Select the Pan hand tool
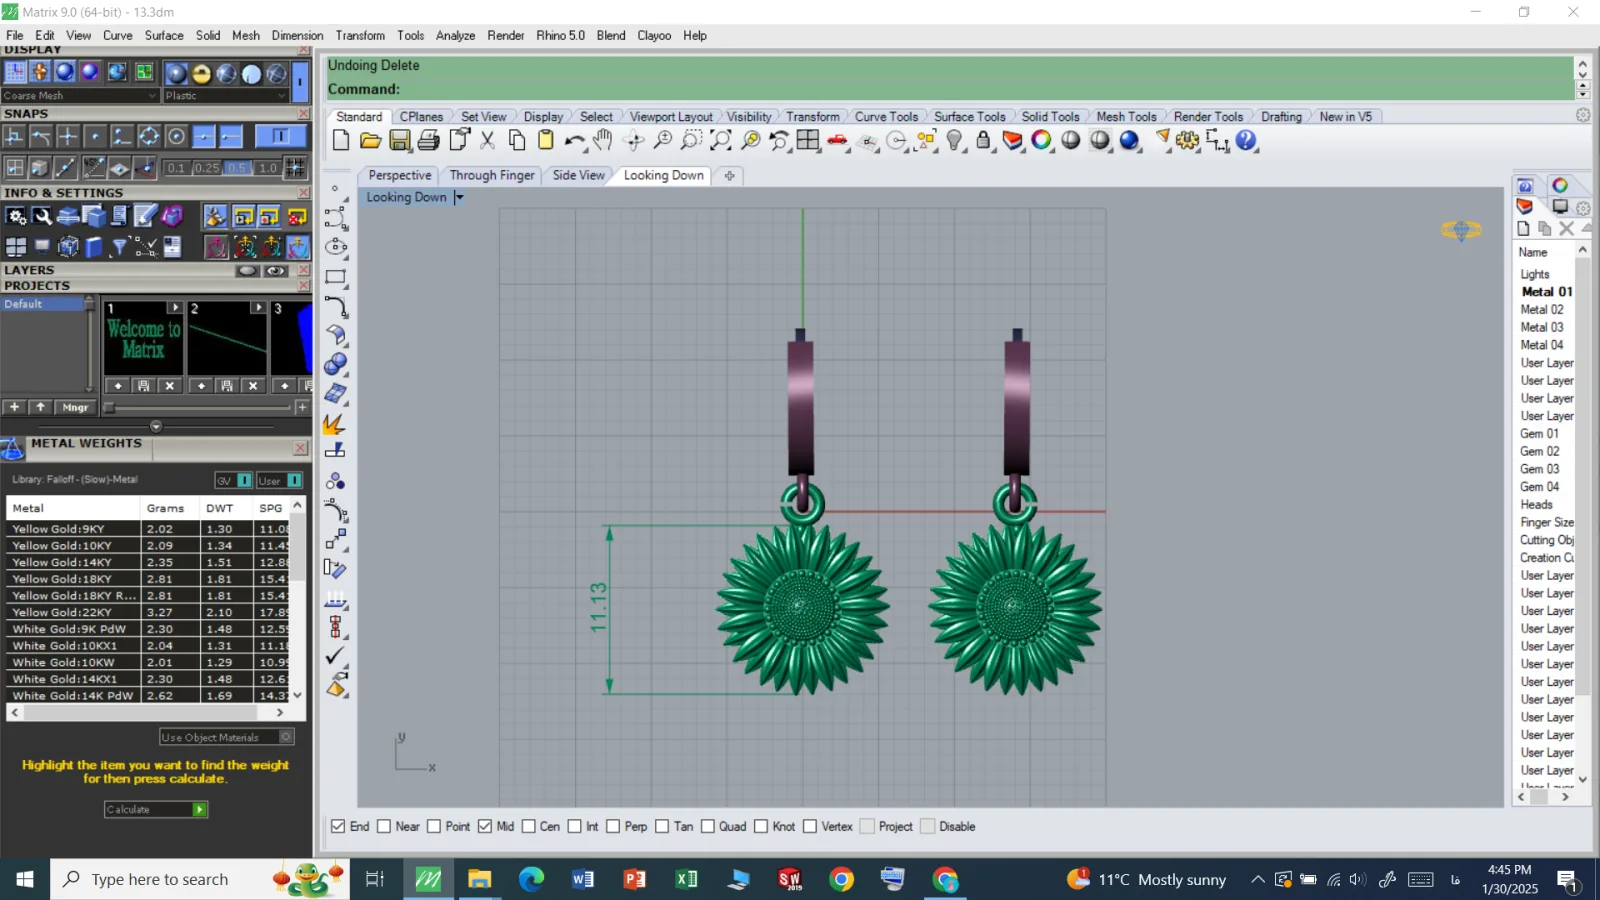 coord(603,141)
